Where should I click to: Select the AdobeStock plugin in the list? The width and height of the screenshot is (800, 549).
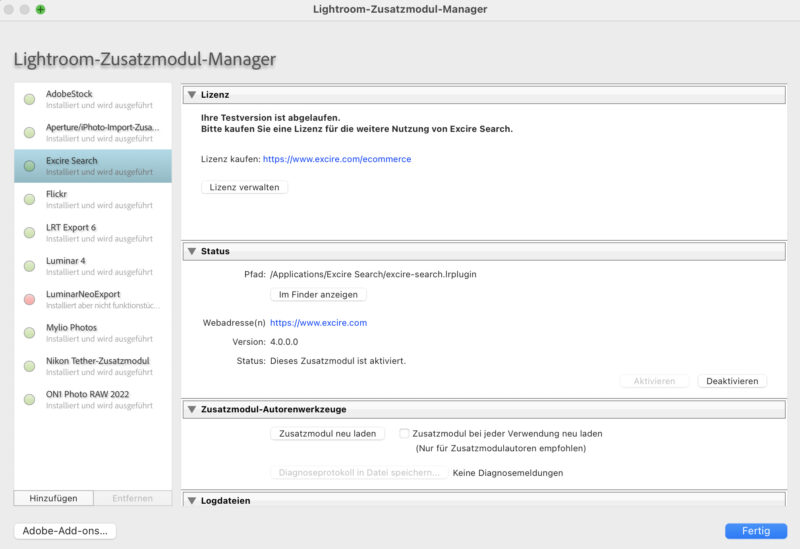tap(93, 99)
